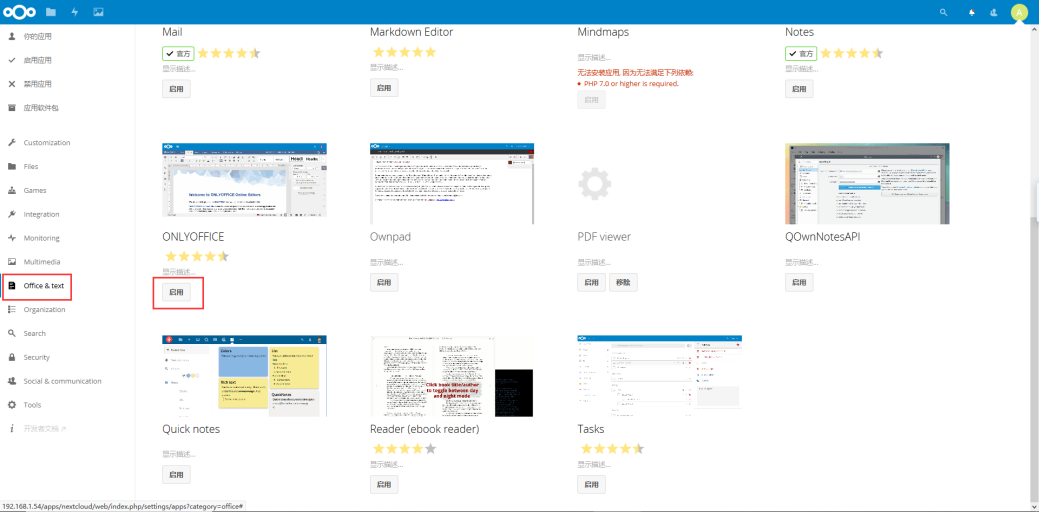This screenshot has width=1039, height=512.
Task: Enable the Markdown Editor app
Action: coord(384,87)
